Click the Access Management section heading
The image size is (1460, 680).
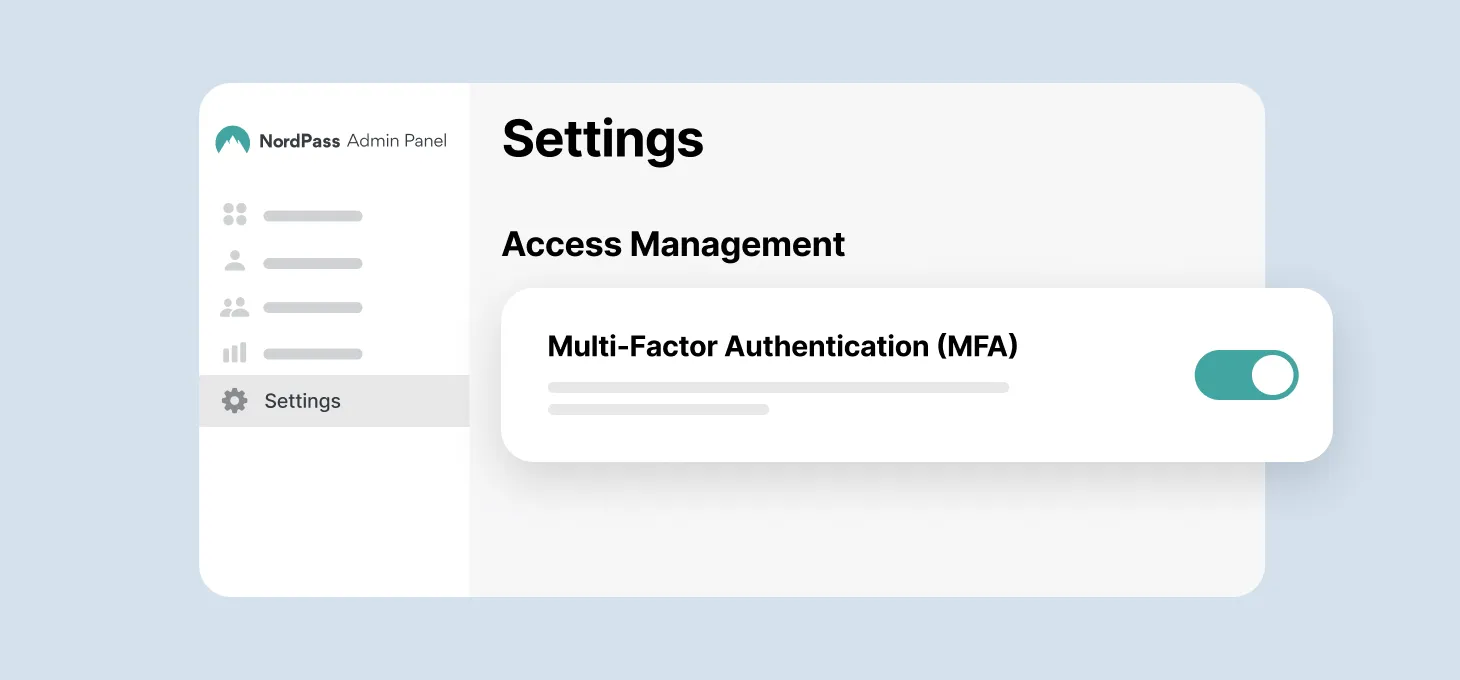coord(673,244)
